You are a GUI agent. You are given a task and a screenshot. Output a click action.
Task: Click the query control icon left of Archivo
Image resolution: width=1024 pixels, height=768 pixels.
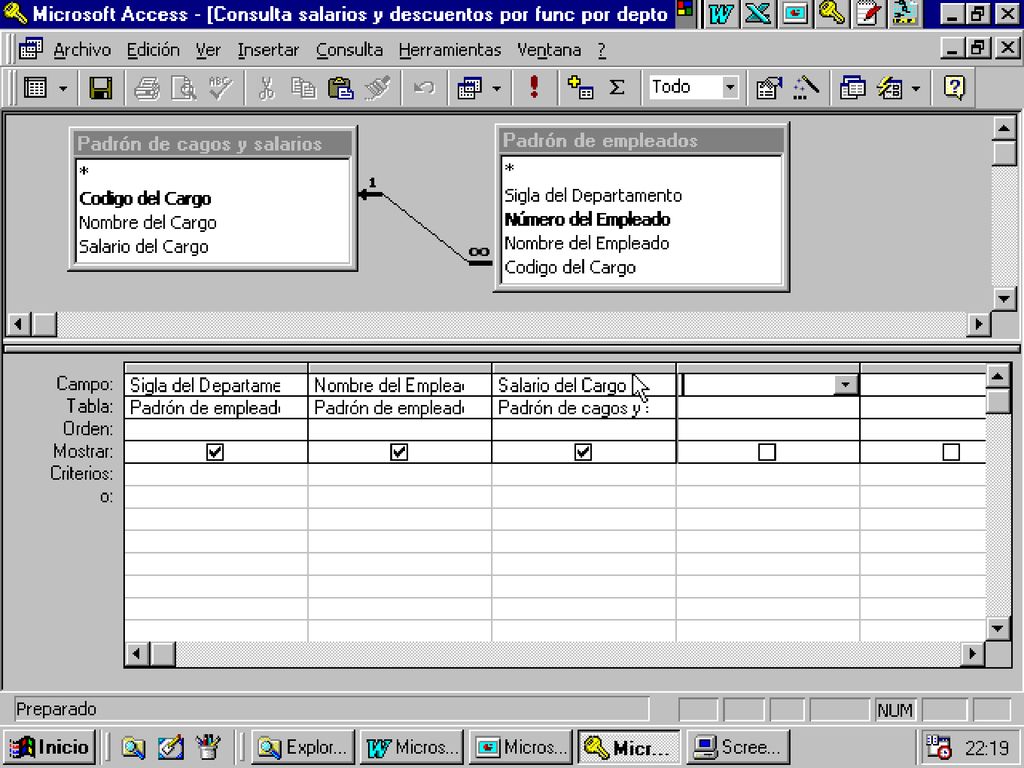(30, 50)
